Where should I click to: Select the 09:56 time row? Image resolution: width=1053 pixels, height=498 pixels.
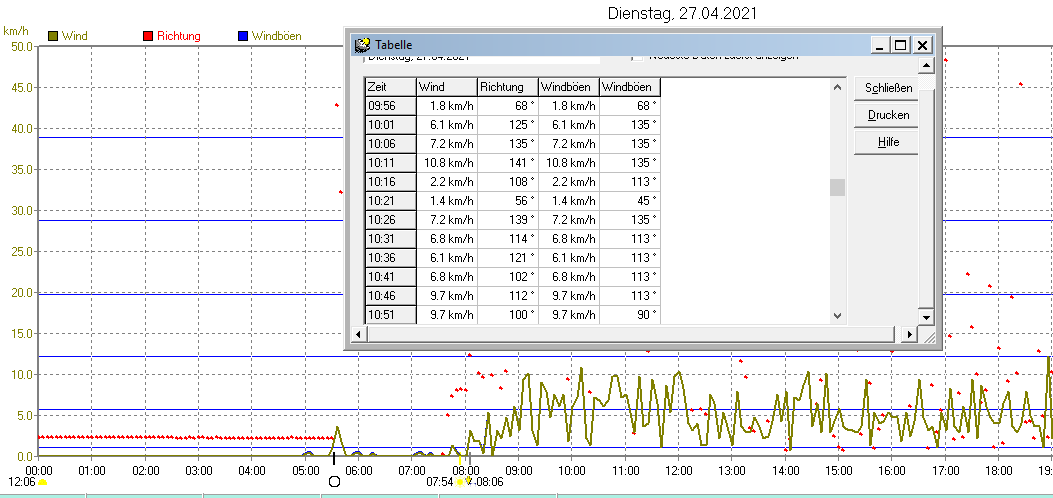click(x=390, y=106)
